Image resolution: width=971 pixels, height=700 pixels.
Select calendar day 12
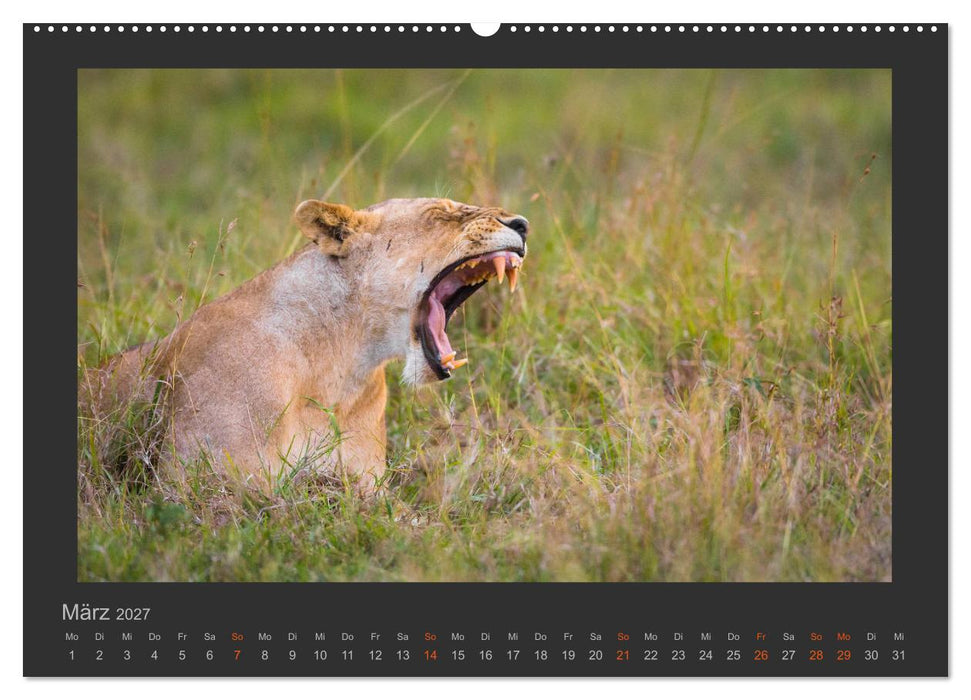375,655
